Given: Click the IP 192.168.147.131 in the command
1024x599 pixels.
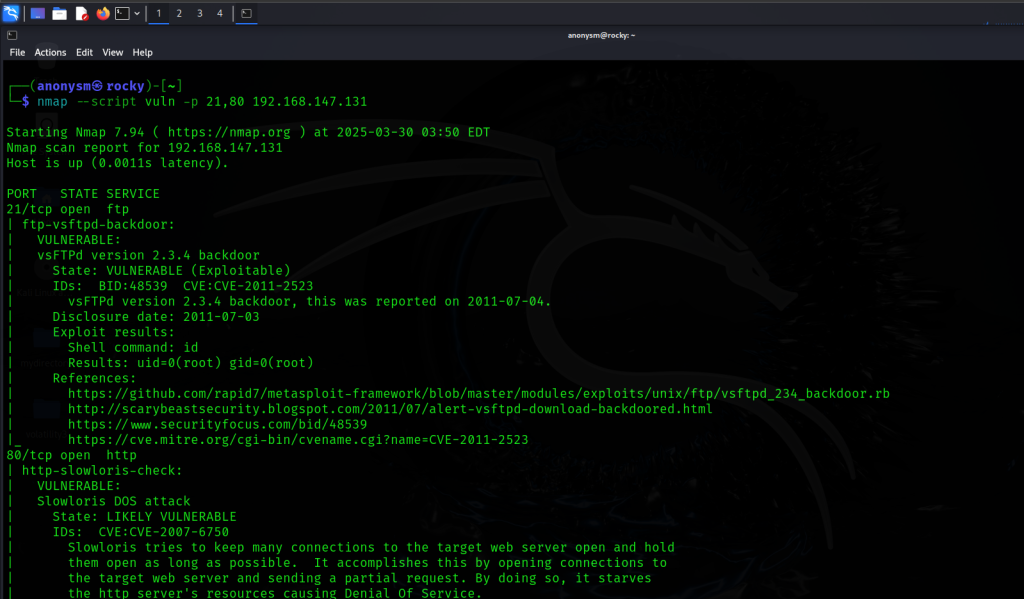Looking at the screenshot, I should pos(310,101).
